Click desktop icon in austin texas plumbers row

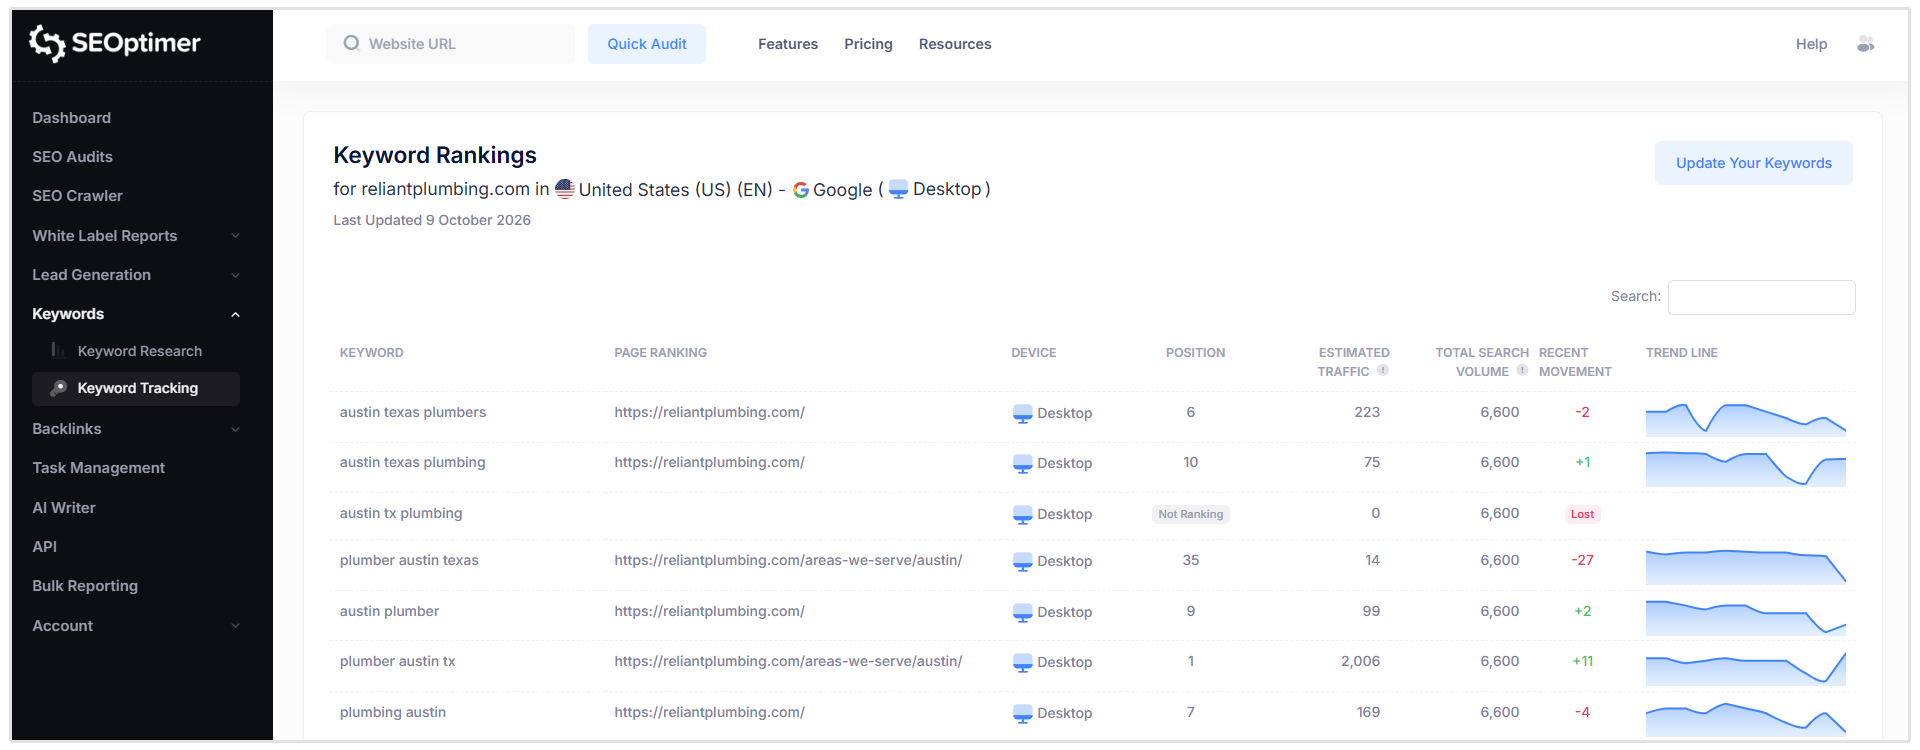(x=1022, y=413)
